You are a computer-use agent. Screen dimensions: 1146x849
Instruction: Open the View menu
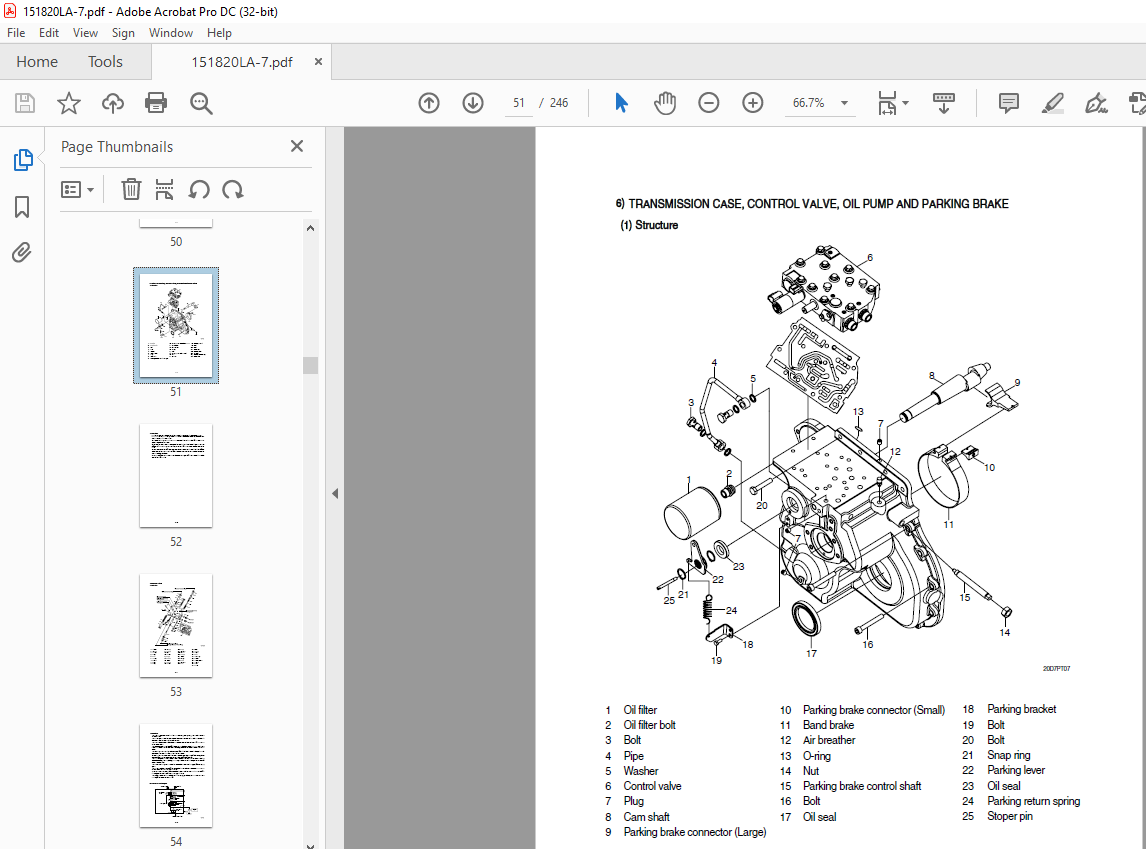[85, 33]
